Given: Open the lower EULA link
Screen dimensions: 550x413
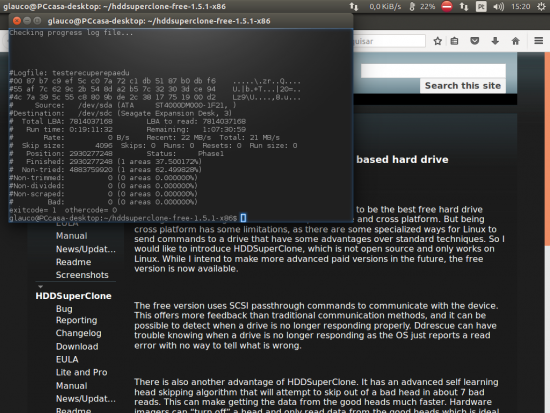Looking at the screenshot, I should pos(67,359).
